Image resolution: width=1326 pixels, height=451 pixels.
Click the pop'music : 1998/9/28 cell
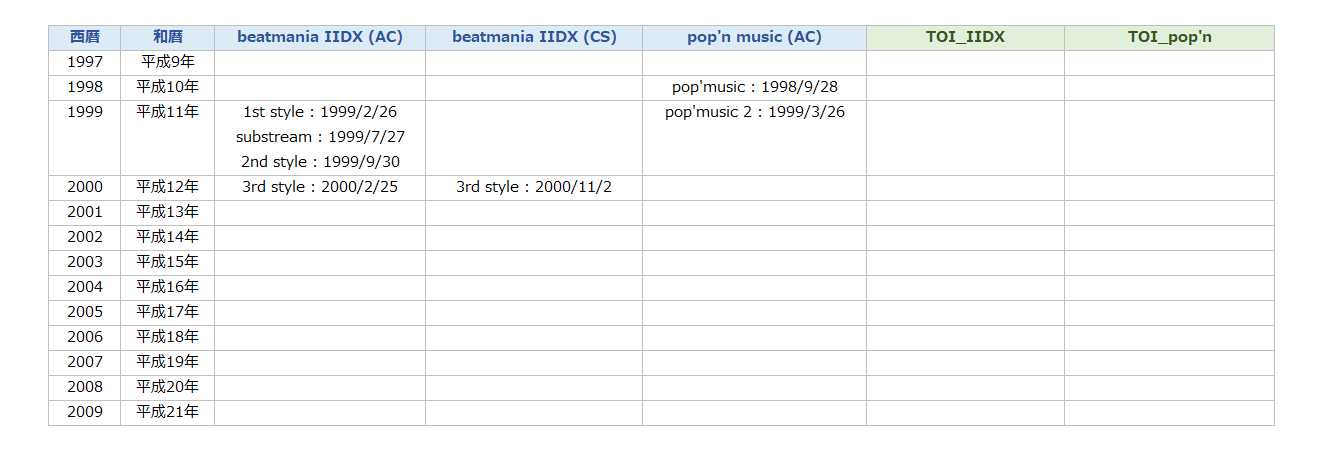click(755, 88)
